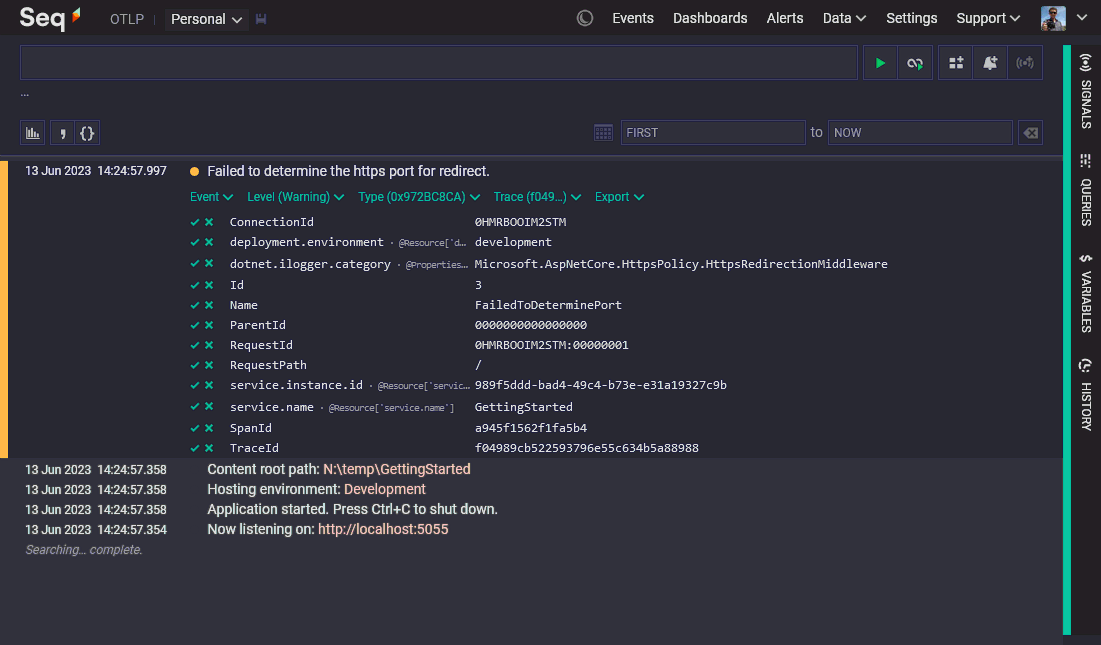
Task: Exclude dotnet.ilogger.category with the X
Action: 209,264
